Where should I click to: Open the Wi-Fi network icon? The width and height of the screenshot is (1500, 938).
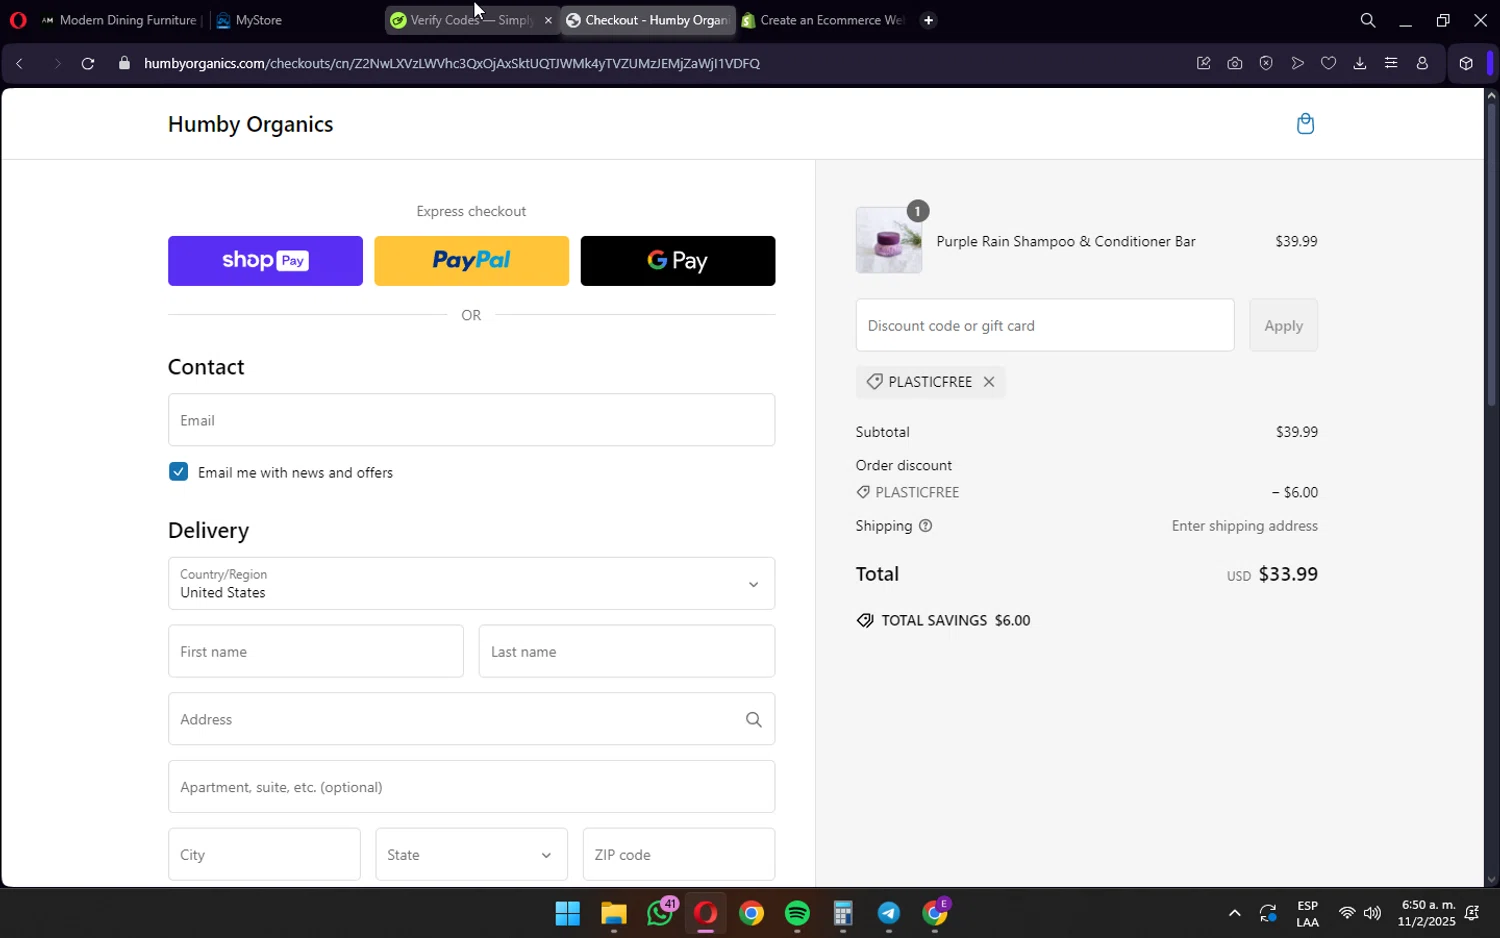click(x=1347, y=913)
